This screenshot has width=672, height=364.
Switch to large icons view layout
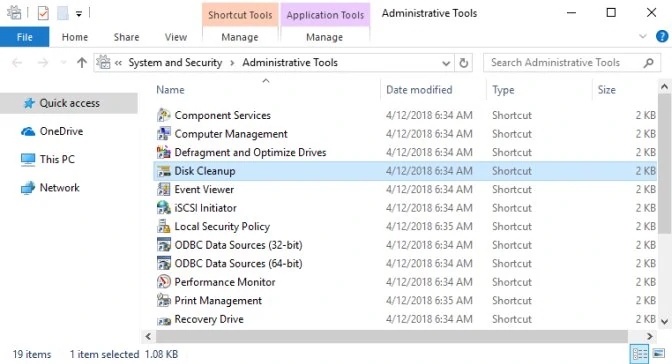click(x=659, y=354)
